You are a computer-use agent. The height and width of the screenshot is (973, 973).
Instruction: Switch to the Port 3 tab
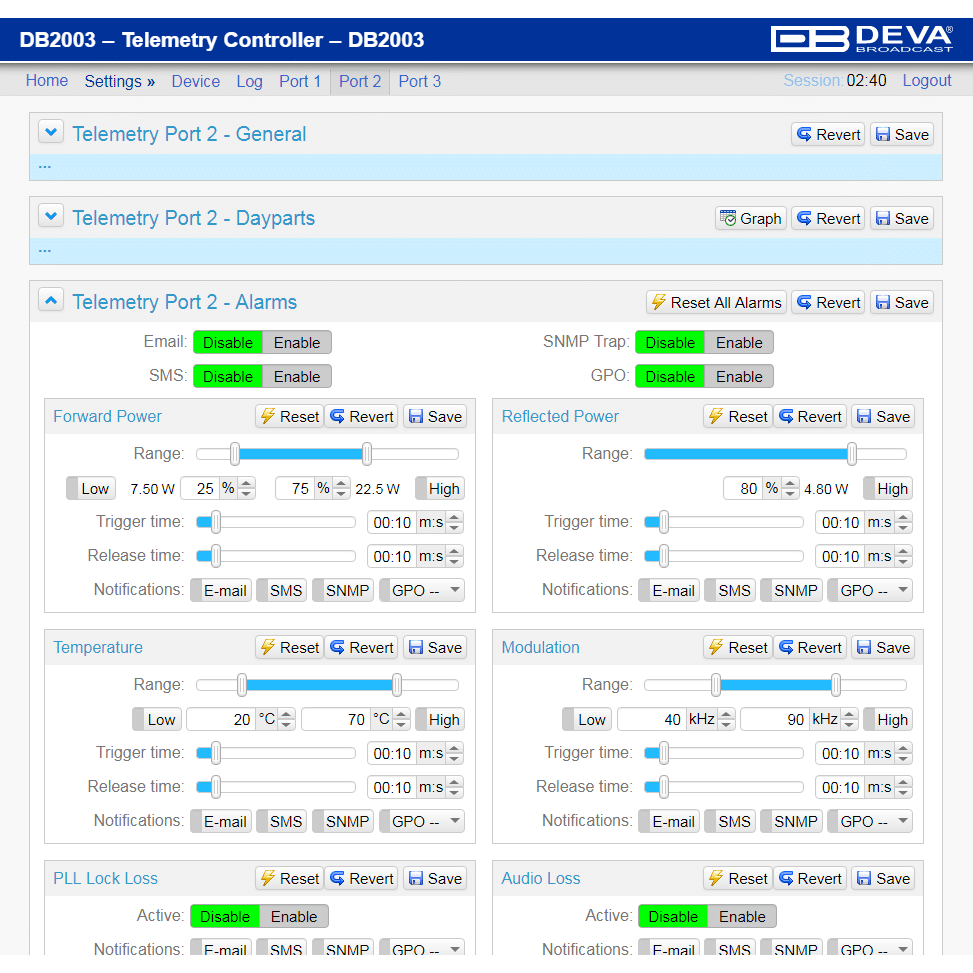coord(419,82)
